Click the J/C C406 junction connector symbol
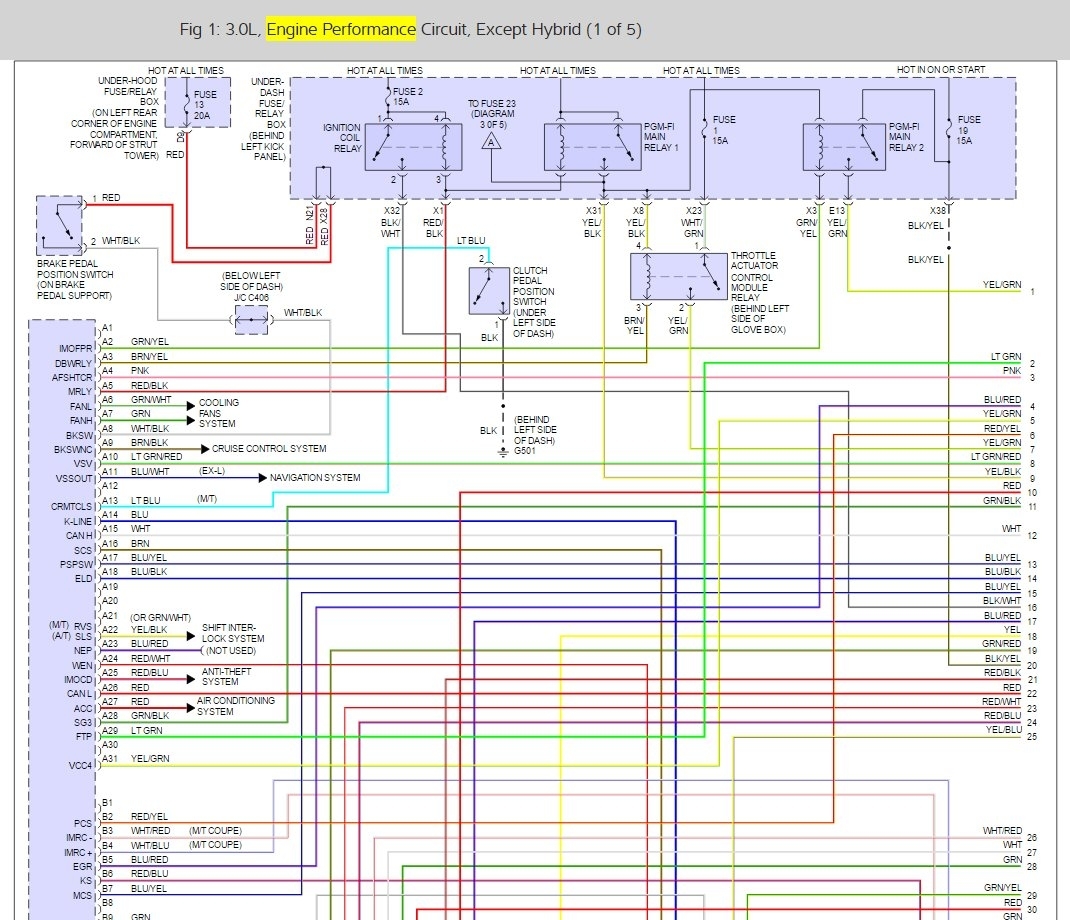 251,321
